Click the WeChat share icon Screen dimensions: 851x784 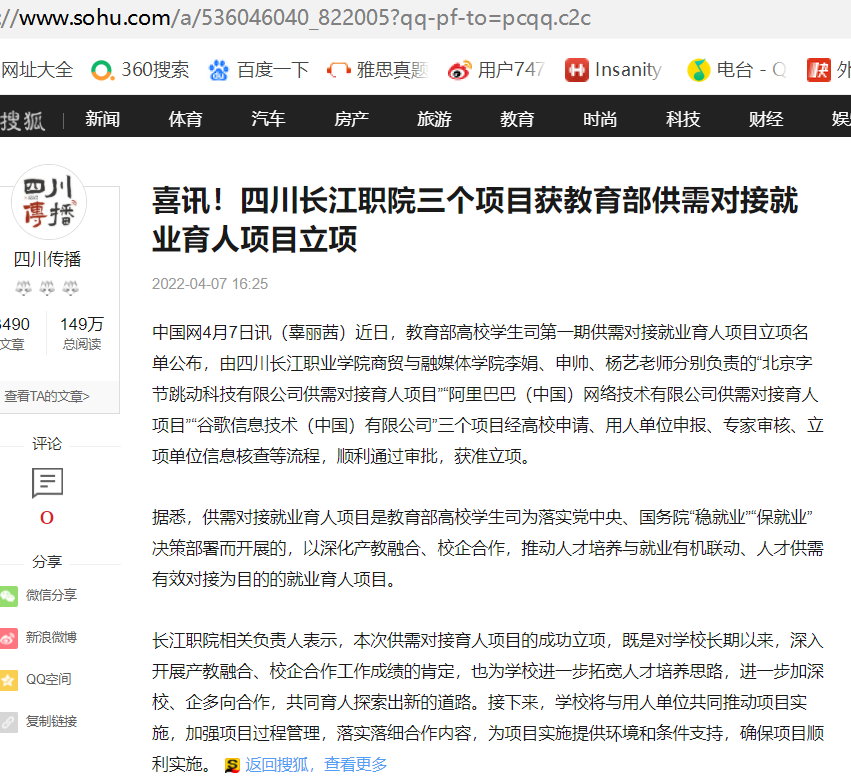tap(9, 596)
